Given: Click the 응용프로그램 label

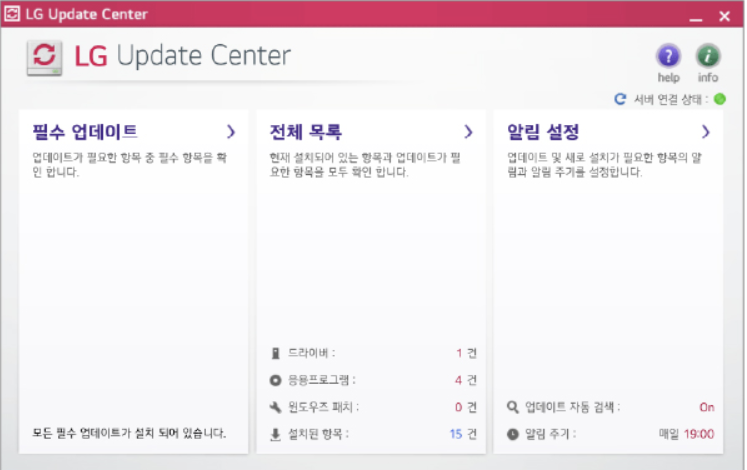Looking at the screenshot, I should coord(322,380).
